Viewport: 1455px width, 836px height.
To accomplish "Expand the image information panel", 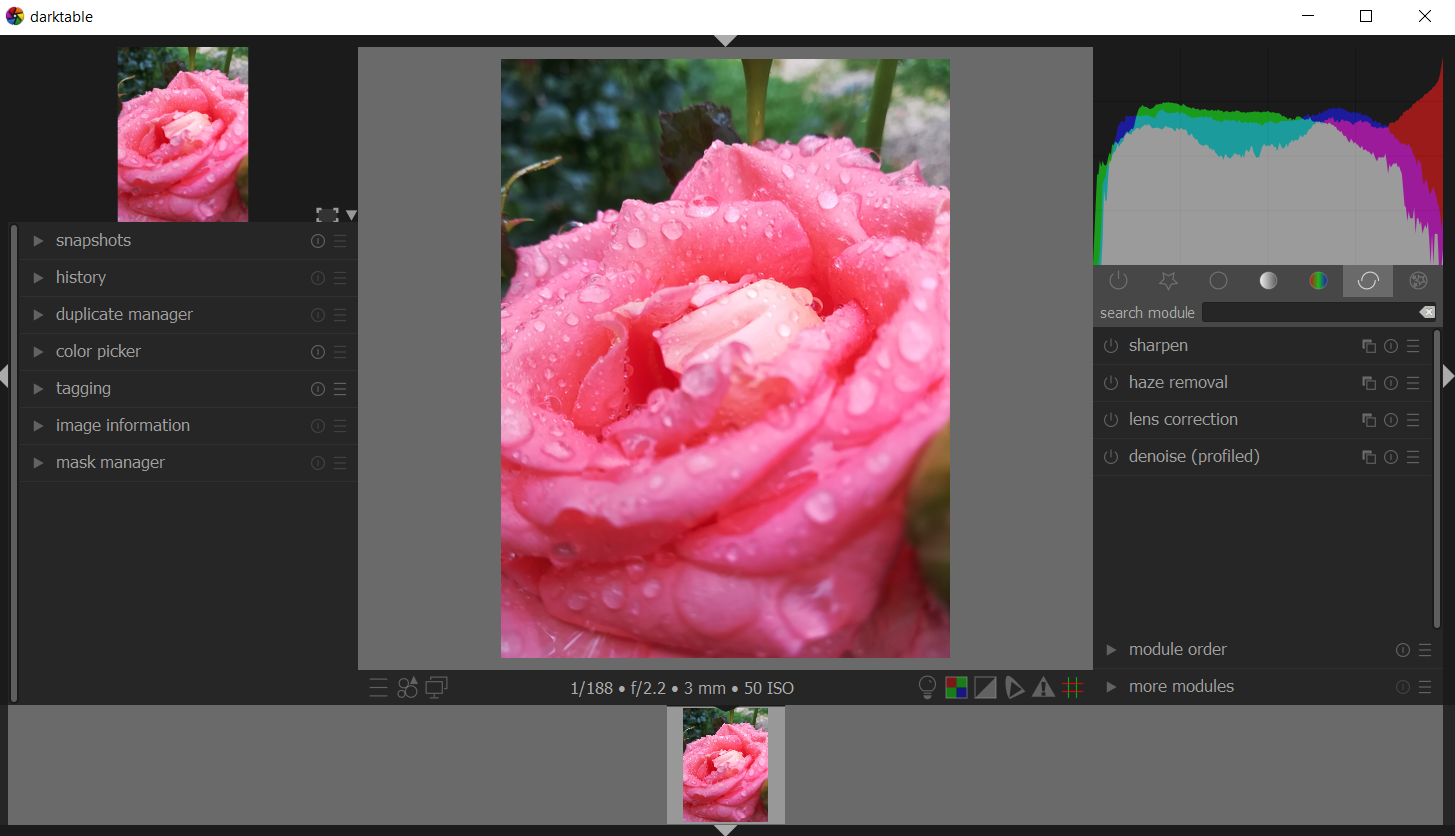I will coord(122,425).
